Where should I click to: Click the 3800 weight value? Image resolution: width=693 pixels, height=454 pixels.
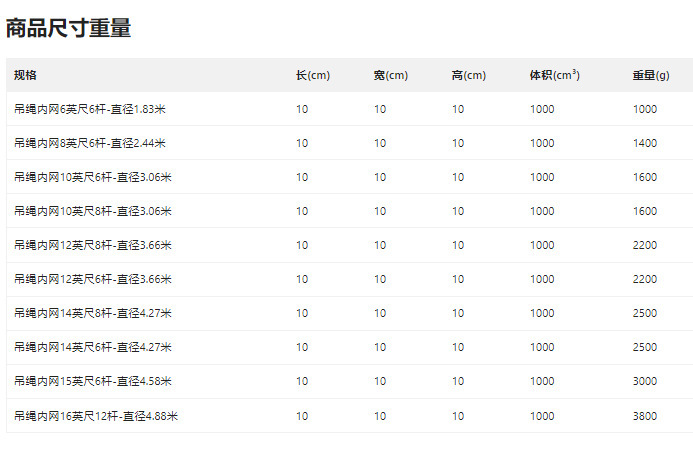pos(645,415)
